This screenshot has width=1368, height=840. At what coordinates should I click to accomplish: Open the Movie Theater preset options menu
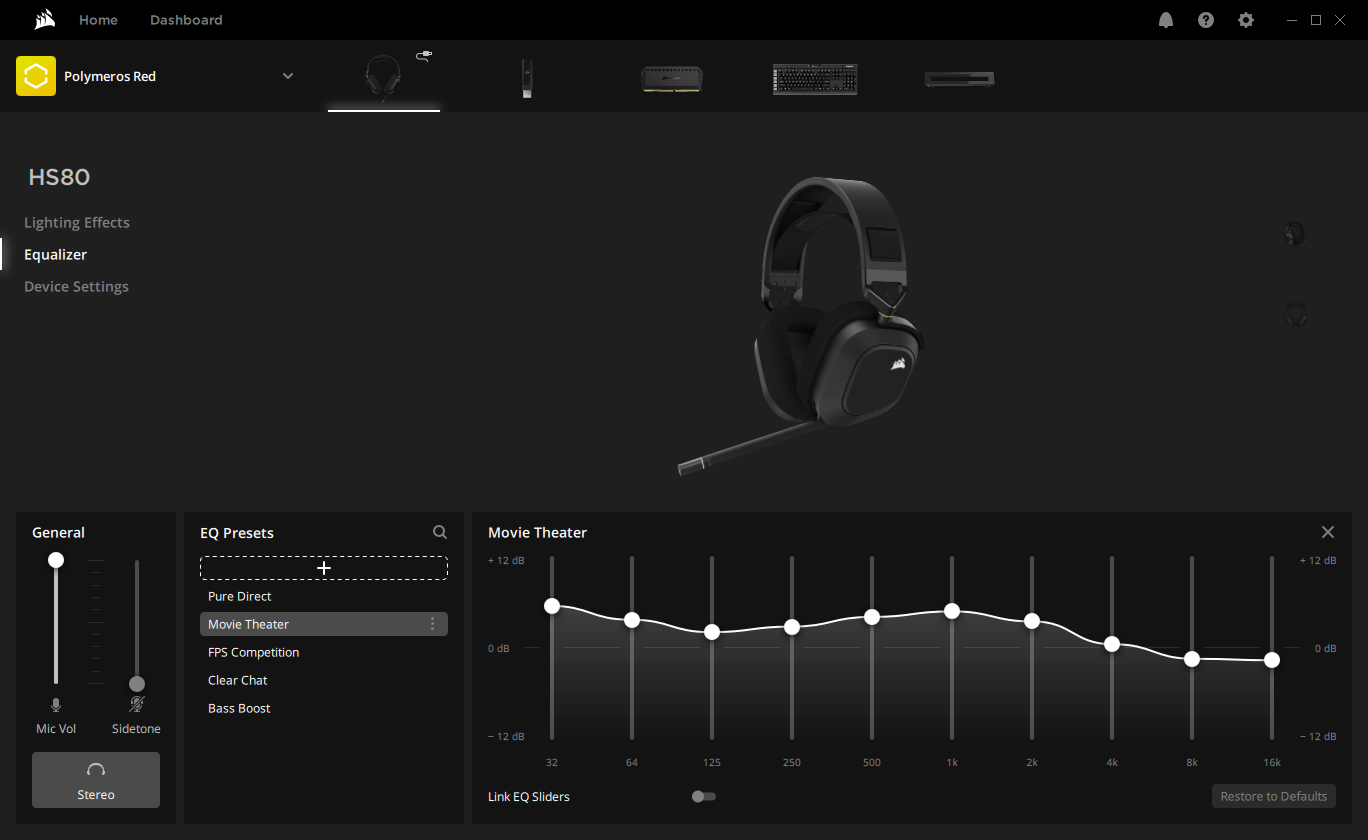(x=432, y=624)
